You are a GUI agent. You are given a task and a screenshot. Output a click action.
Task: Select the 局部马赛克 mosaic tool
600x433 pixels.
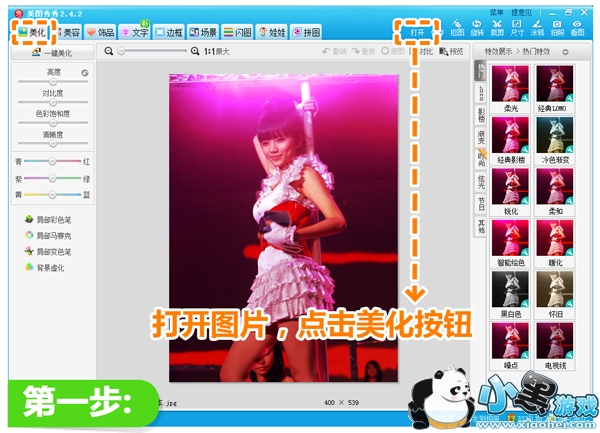[x=48, y=236]
